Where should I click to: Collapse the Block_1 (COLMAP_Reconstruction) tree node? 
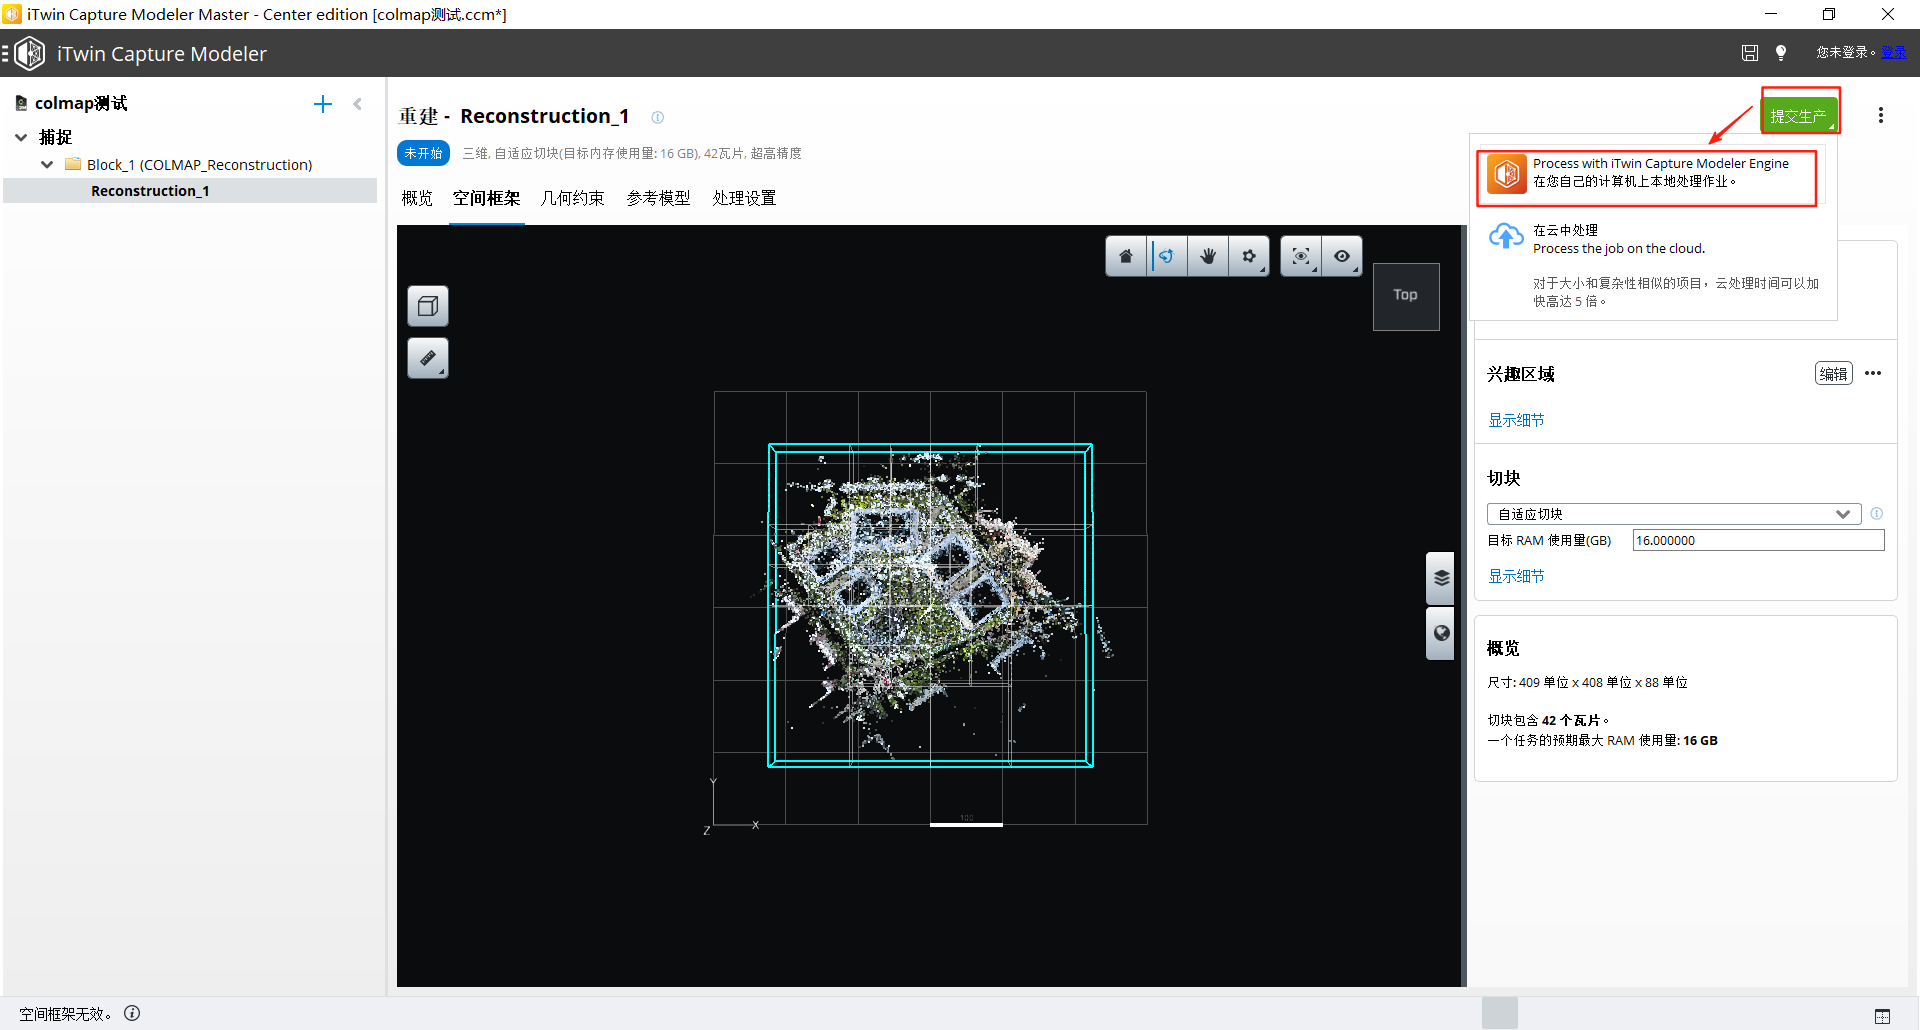click(47, 165)
